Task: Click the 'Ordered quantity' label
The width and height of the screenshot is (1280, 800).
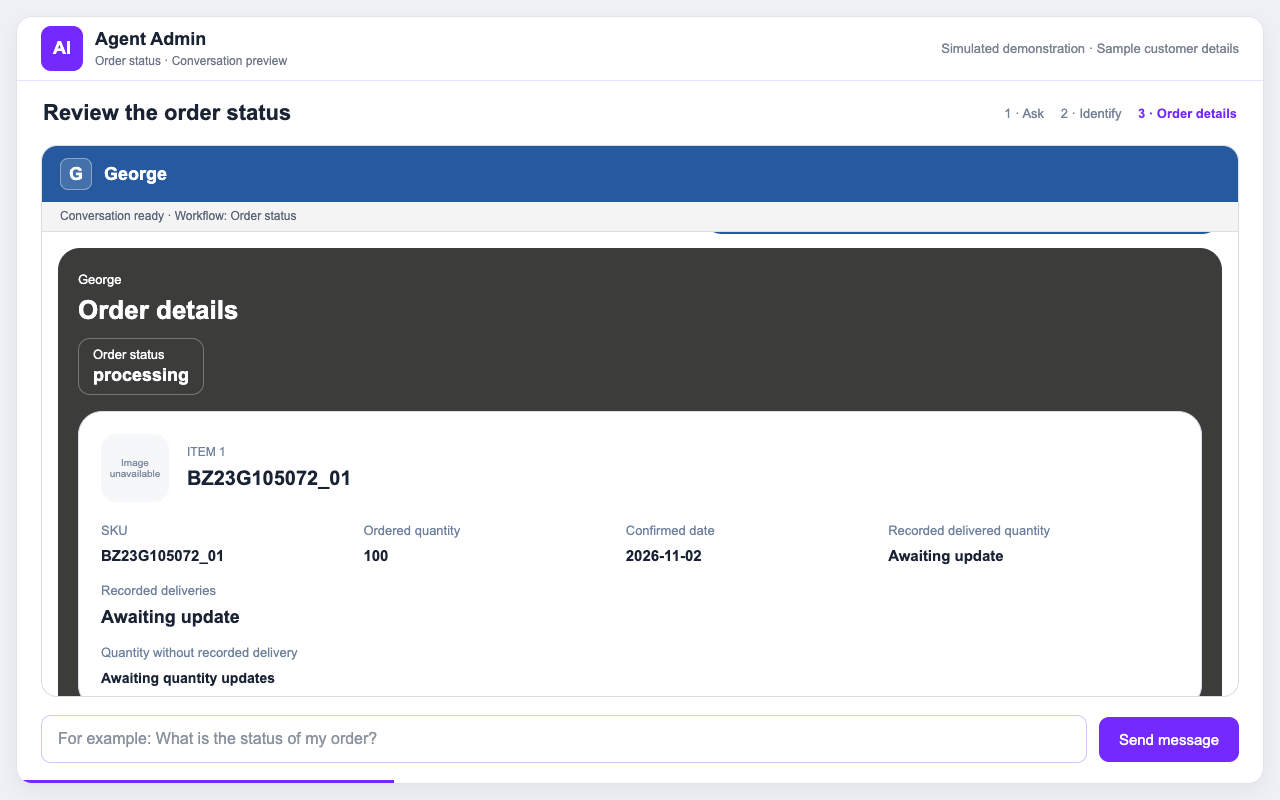Action: [412, 531]
